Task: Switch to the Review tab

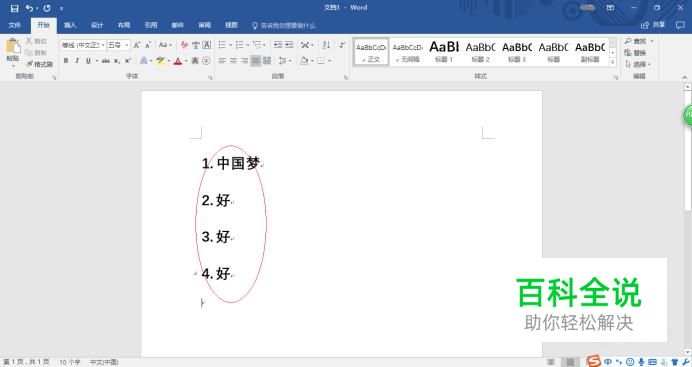Action: (204, 25)
